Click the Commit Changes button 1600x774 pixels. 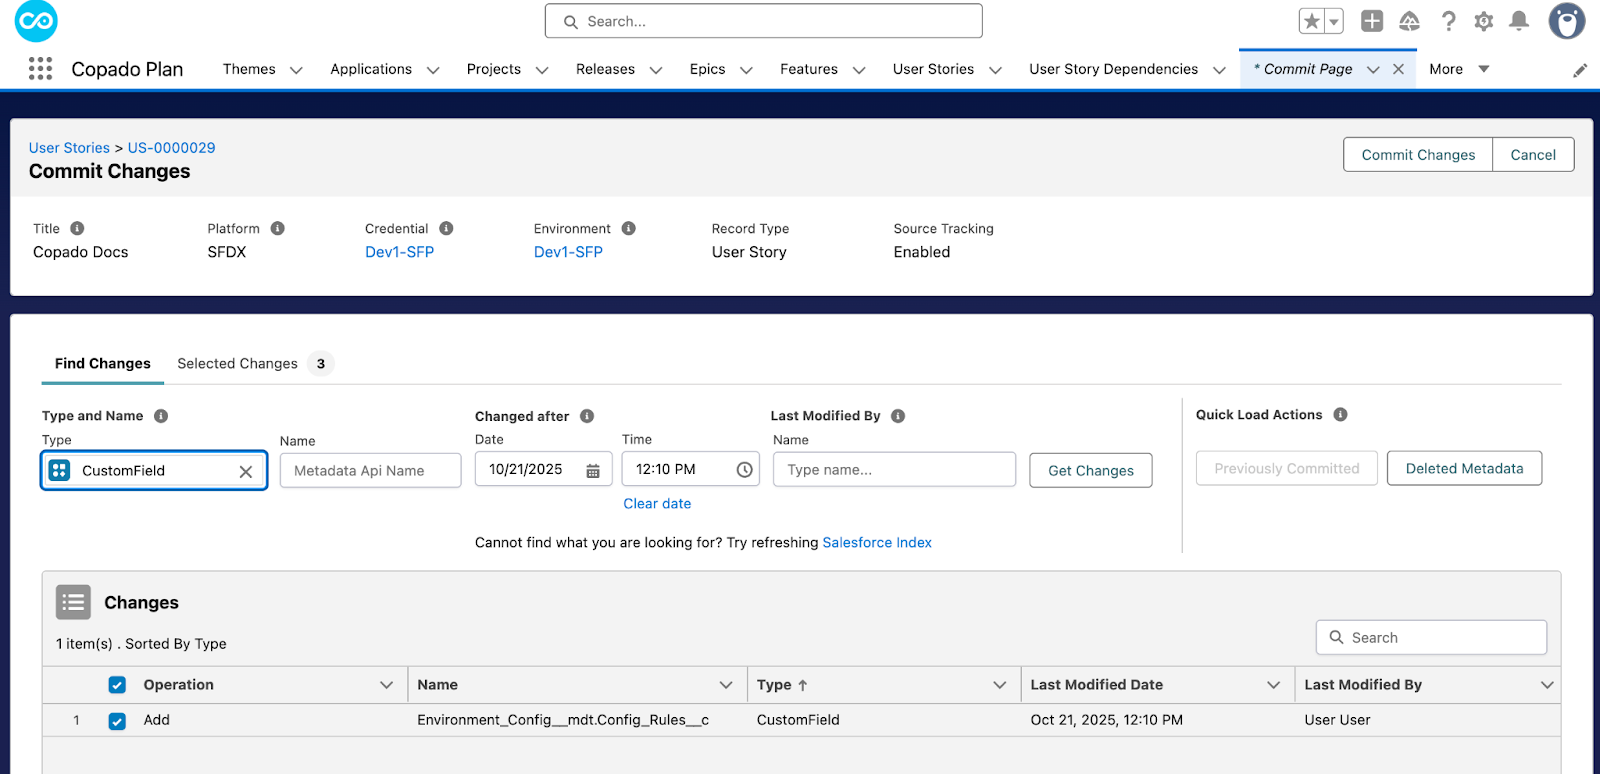click(x=1417, y=155)
